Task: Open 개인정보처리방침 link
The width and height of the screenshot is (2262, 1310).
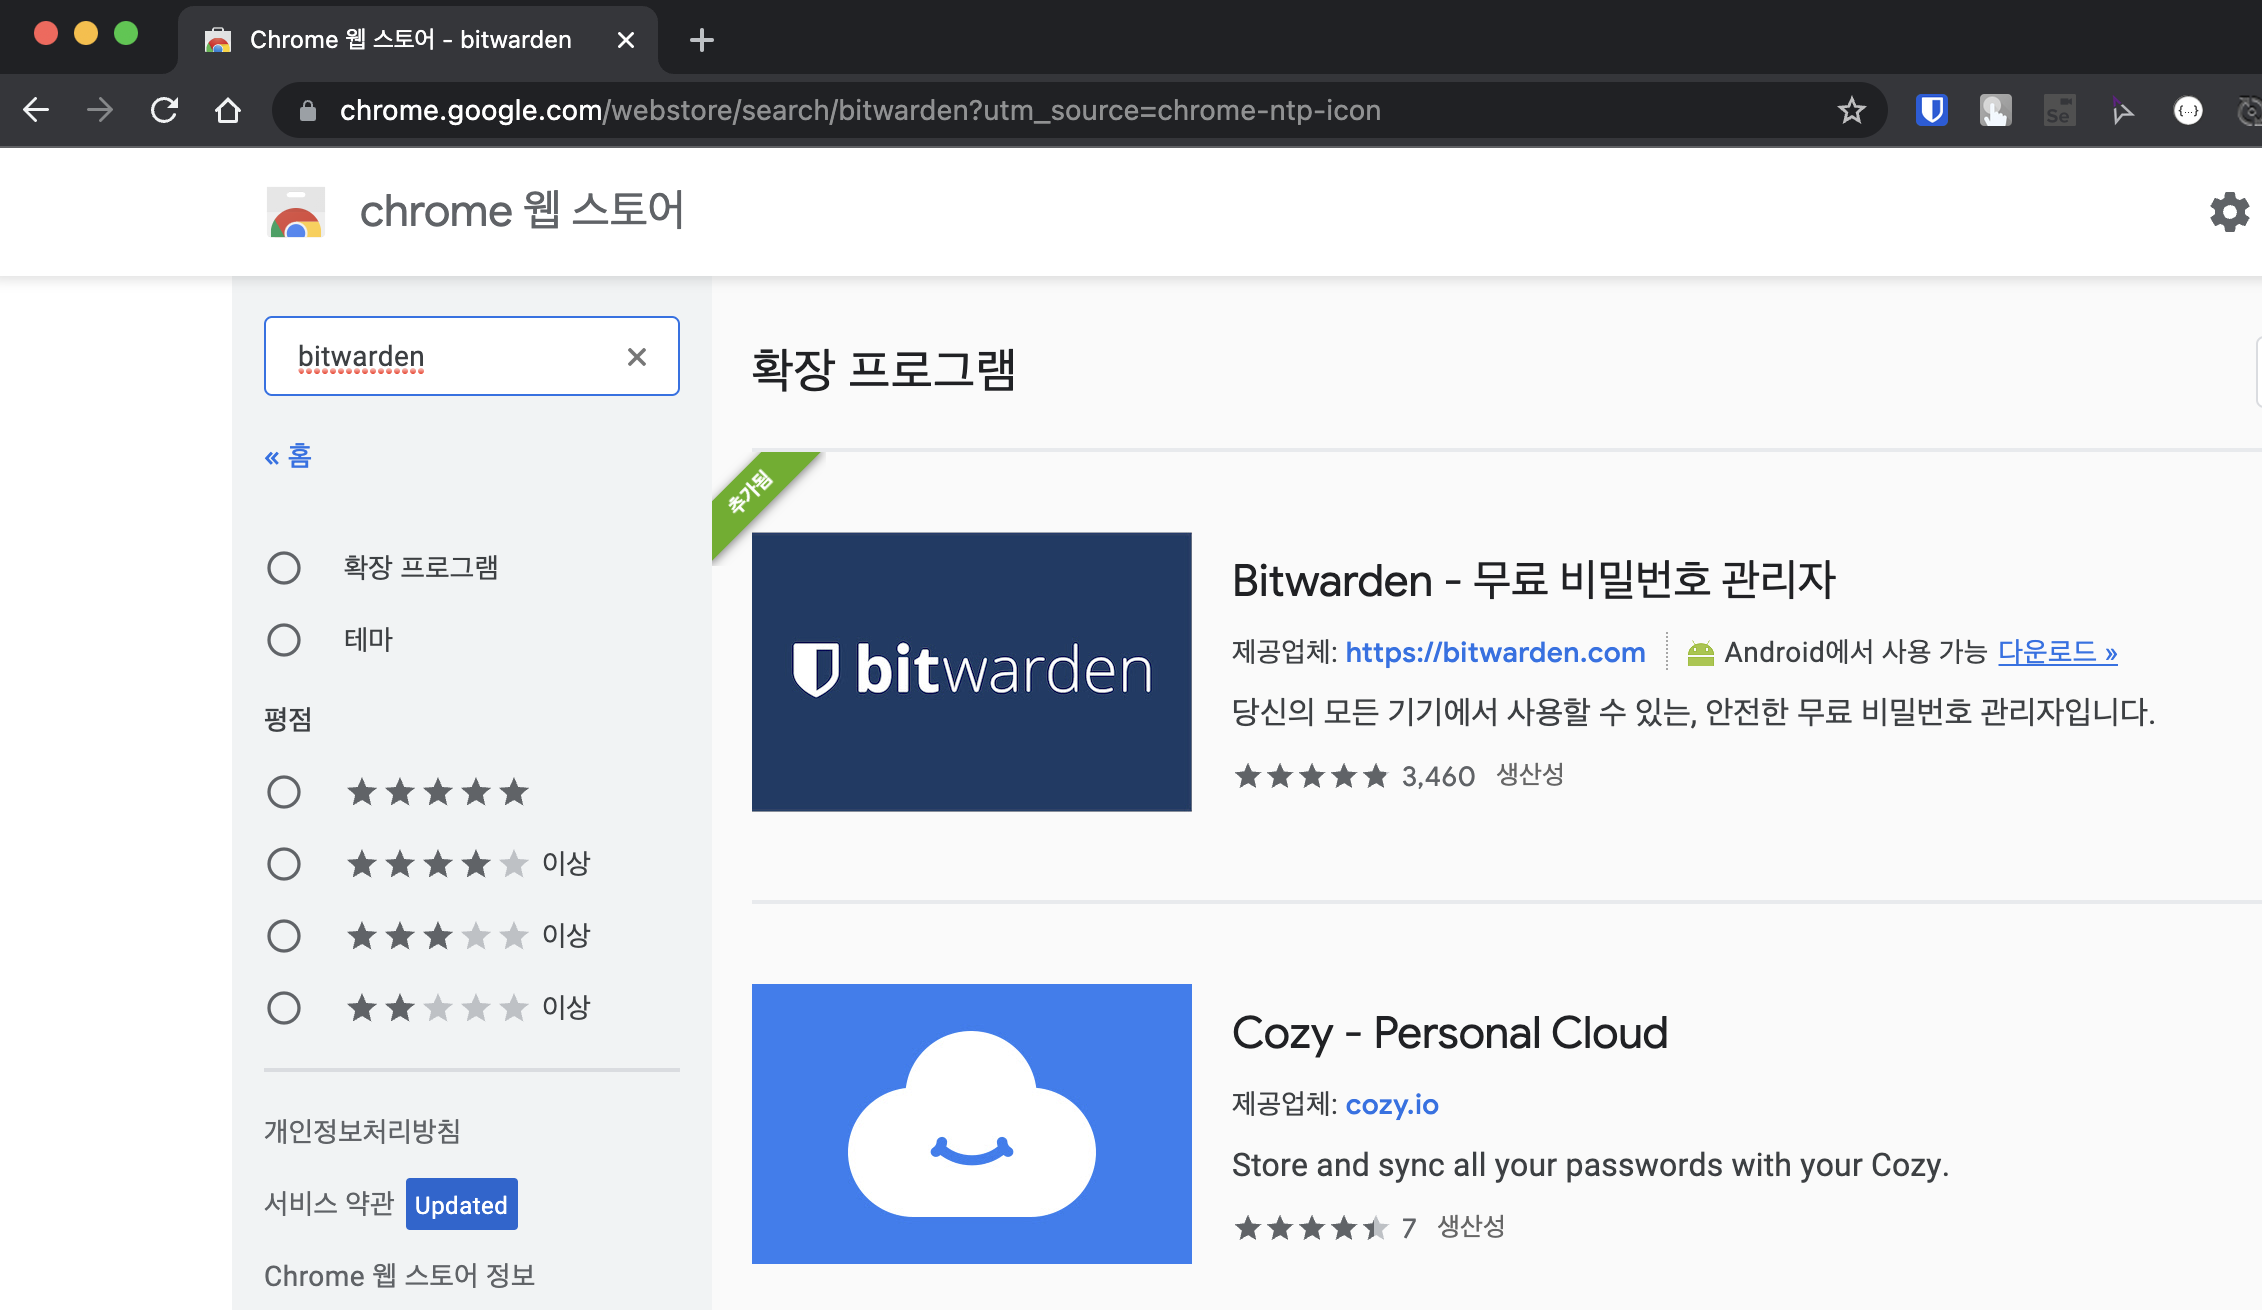Action: [x=362, y=1131]
